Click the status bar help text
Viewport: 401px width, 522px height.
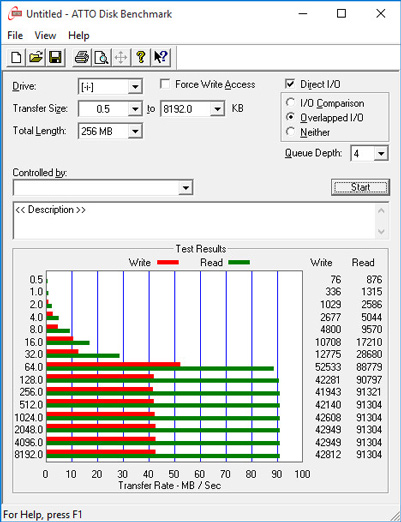tap(43, 514)
